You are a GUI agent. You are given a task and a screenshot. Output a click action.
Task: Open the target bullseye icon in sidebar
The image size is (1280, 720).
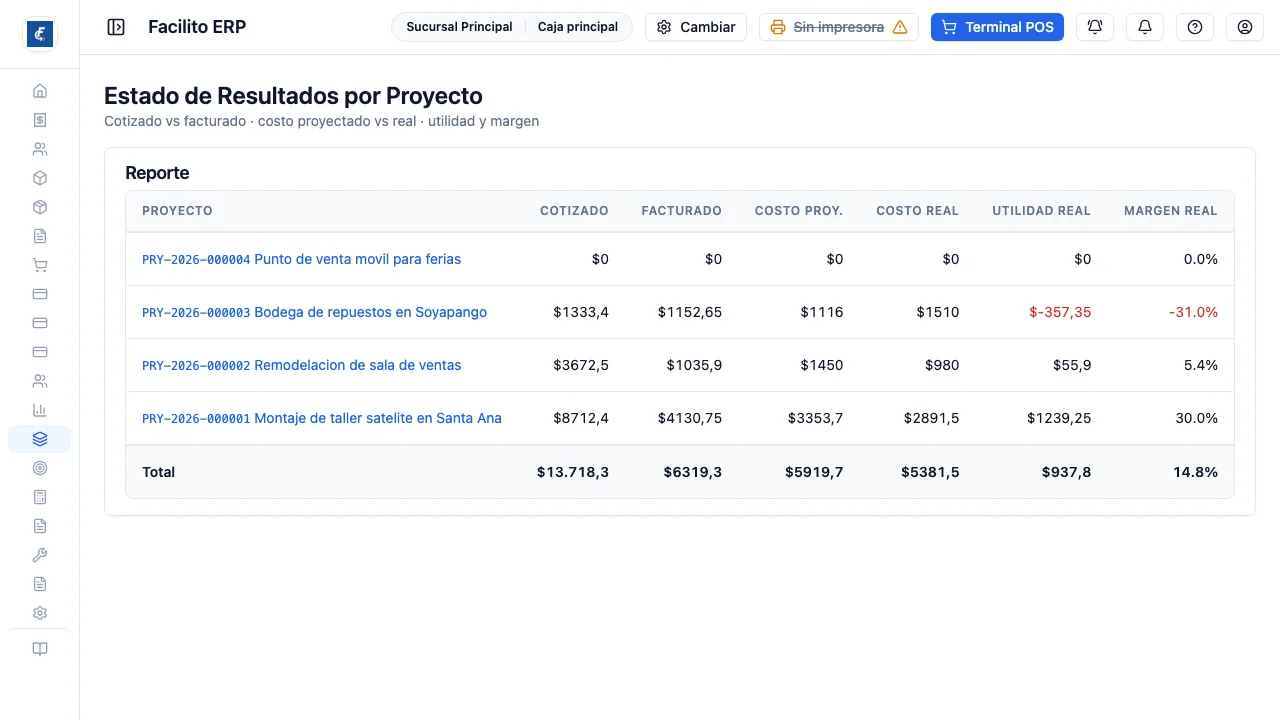point(40,468)
